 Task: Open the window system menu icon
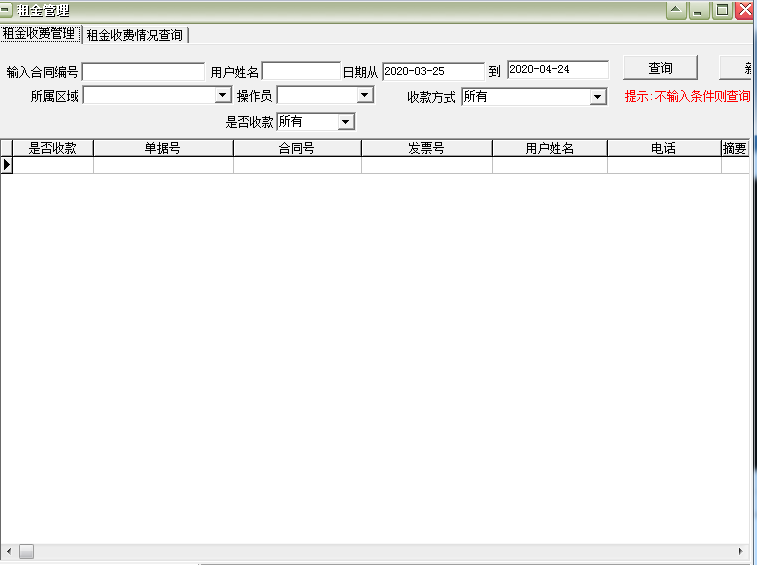click(6, 10)
